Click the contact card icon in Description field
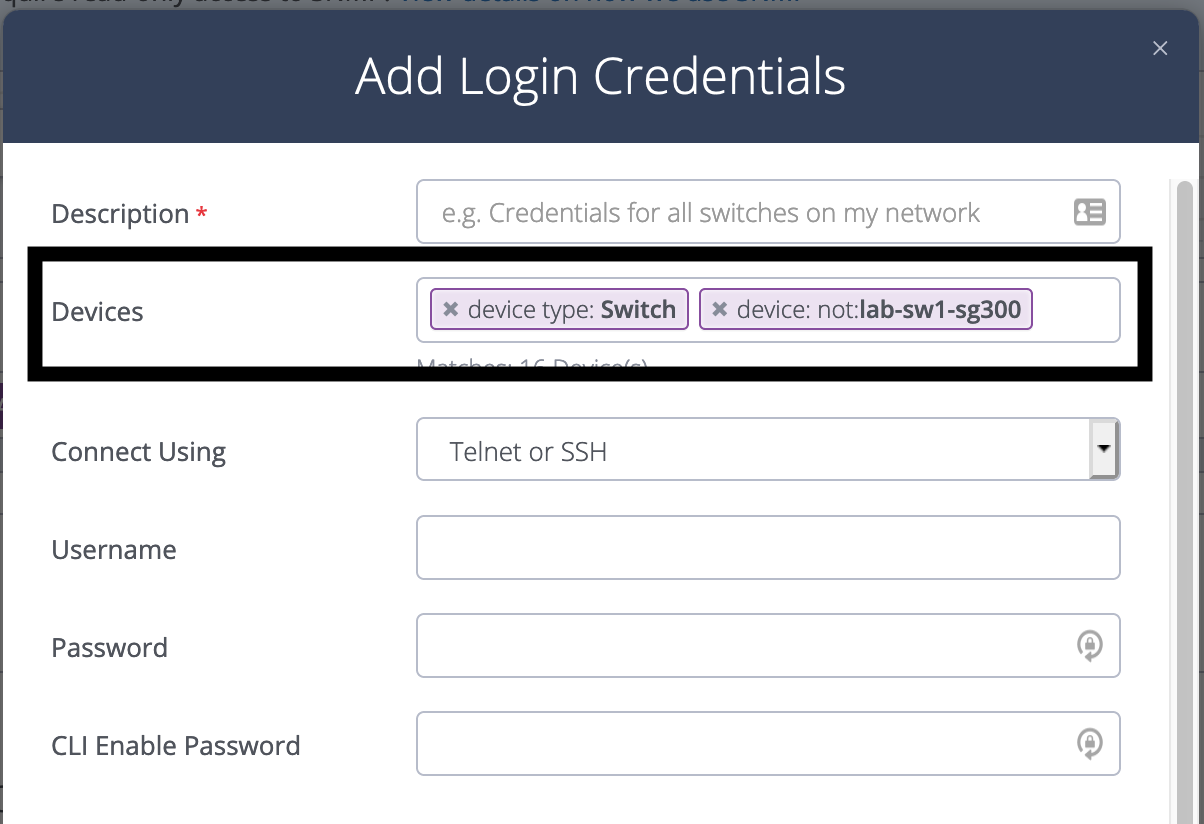The image size is (1204, 824). click(x=1089, y=212)
